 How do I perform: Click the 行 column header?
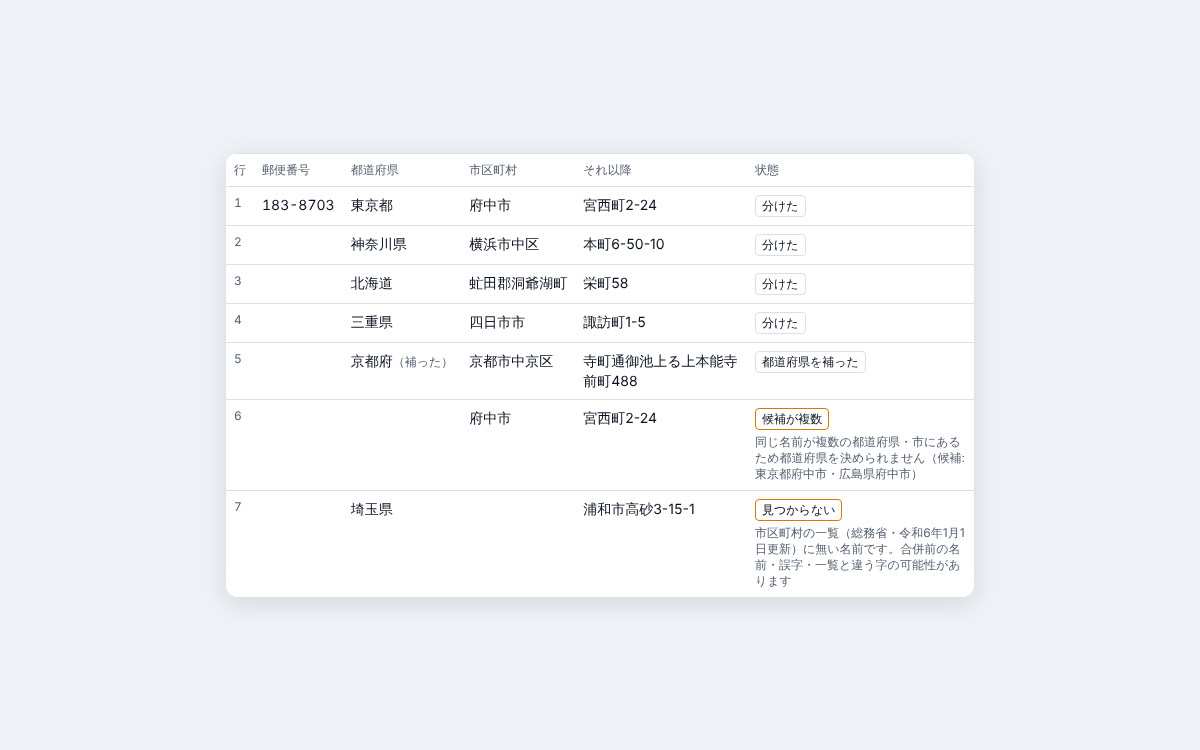coord(240,170)
